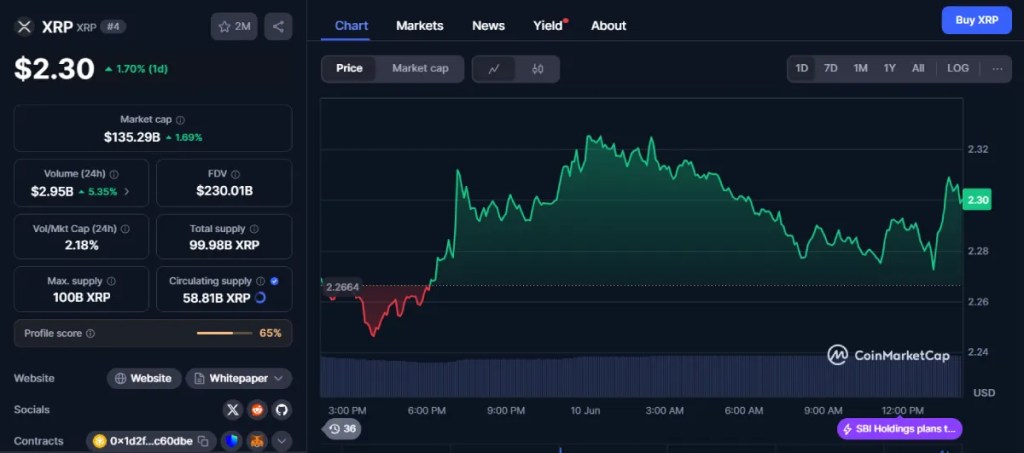Open the XRP Website link
The height and width of the screenshot is (453, 1024).
click(144, 378)
